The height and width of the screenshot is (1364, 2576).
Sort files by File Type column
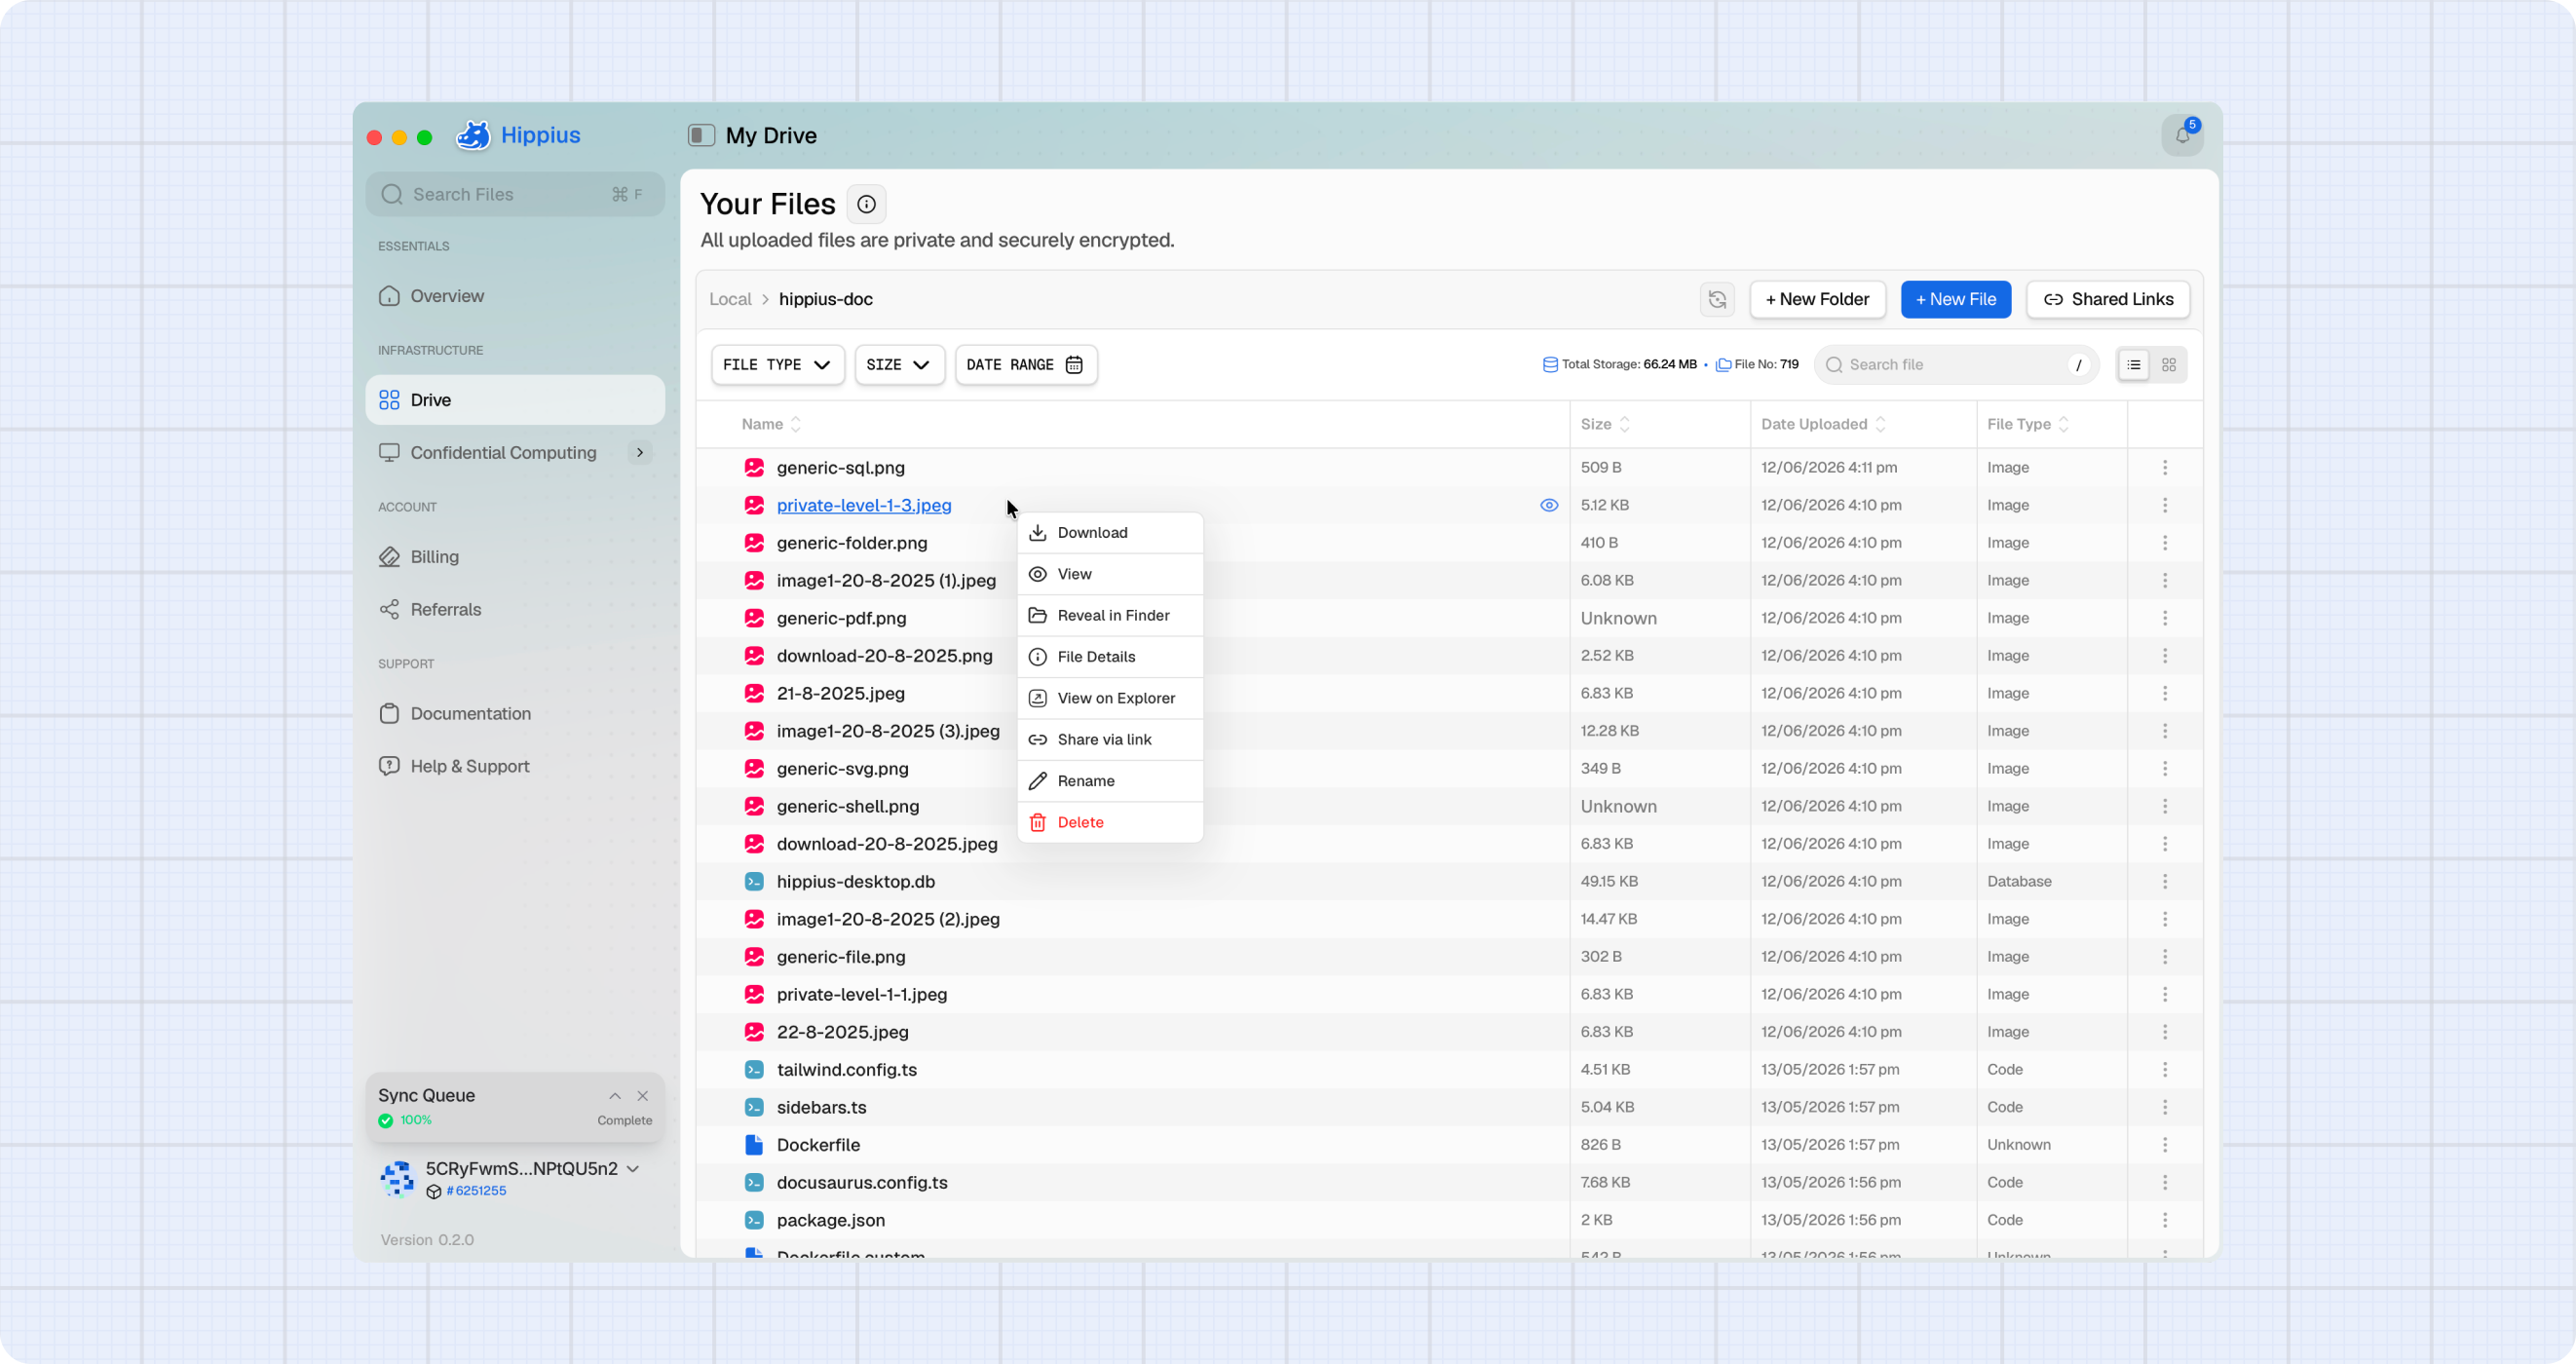click(2028, 424)
